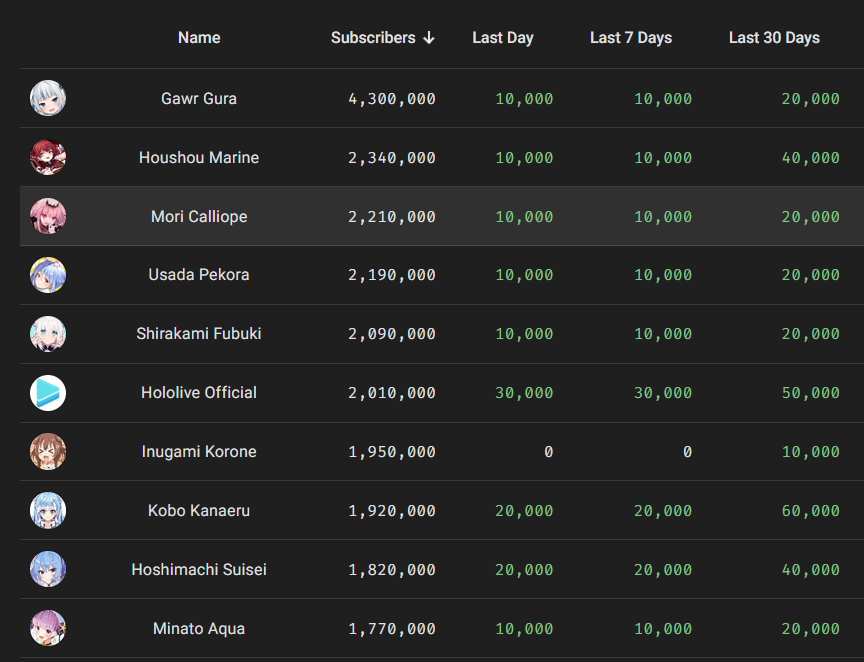This screenshot has width=864, height=662.
Task: Select Mori Calliope's pink-haired avatar
Action: tap(48, 216)
